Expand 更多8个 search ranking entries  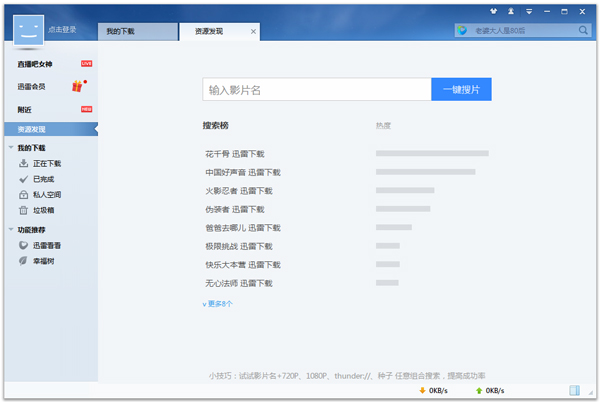click(x=217, y=304)
